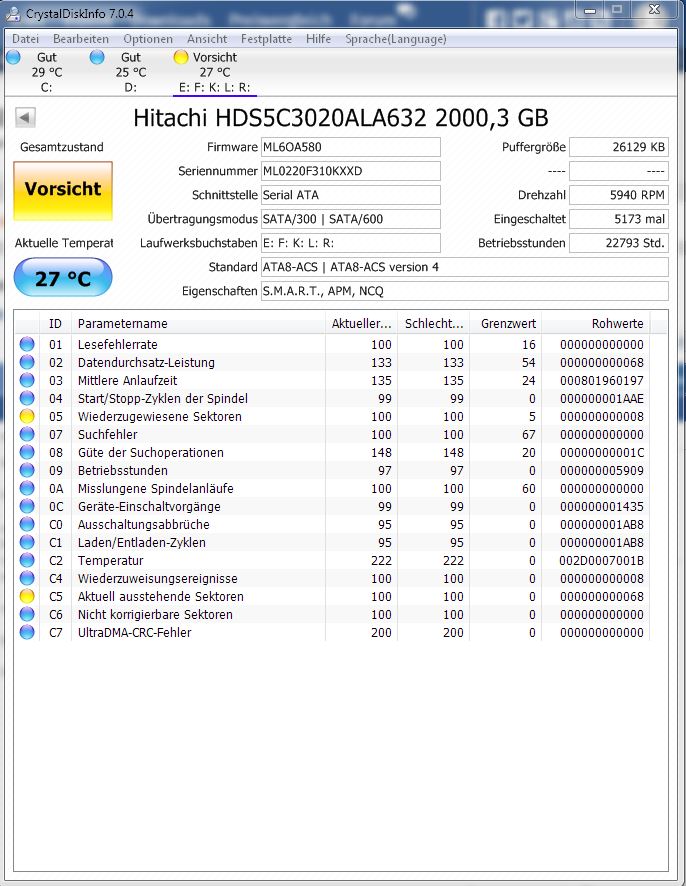Click status orb of Temperatur attribute row

(x=27, y=561)
